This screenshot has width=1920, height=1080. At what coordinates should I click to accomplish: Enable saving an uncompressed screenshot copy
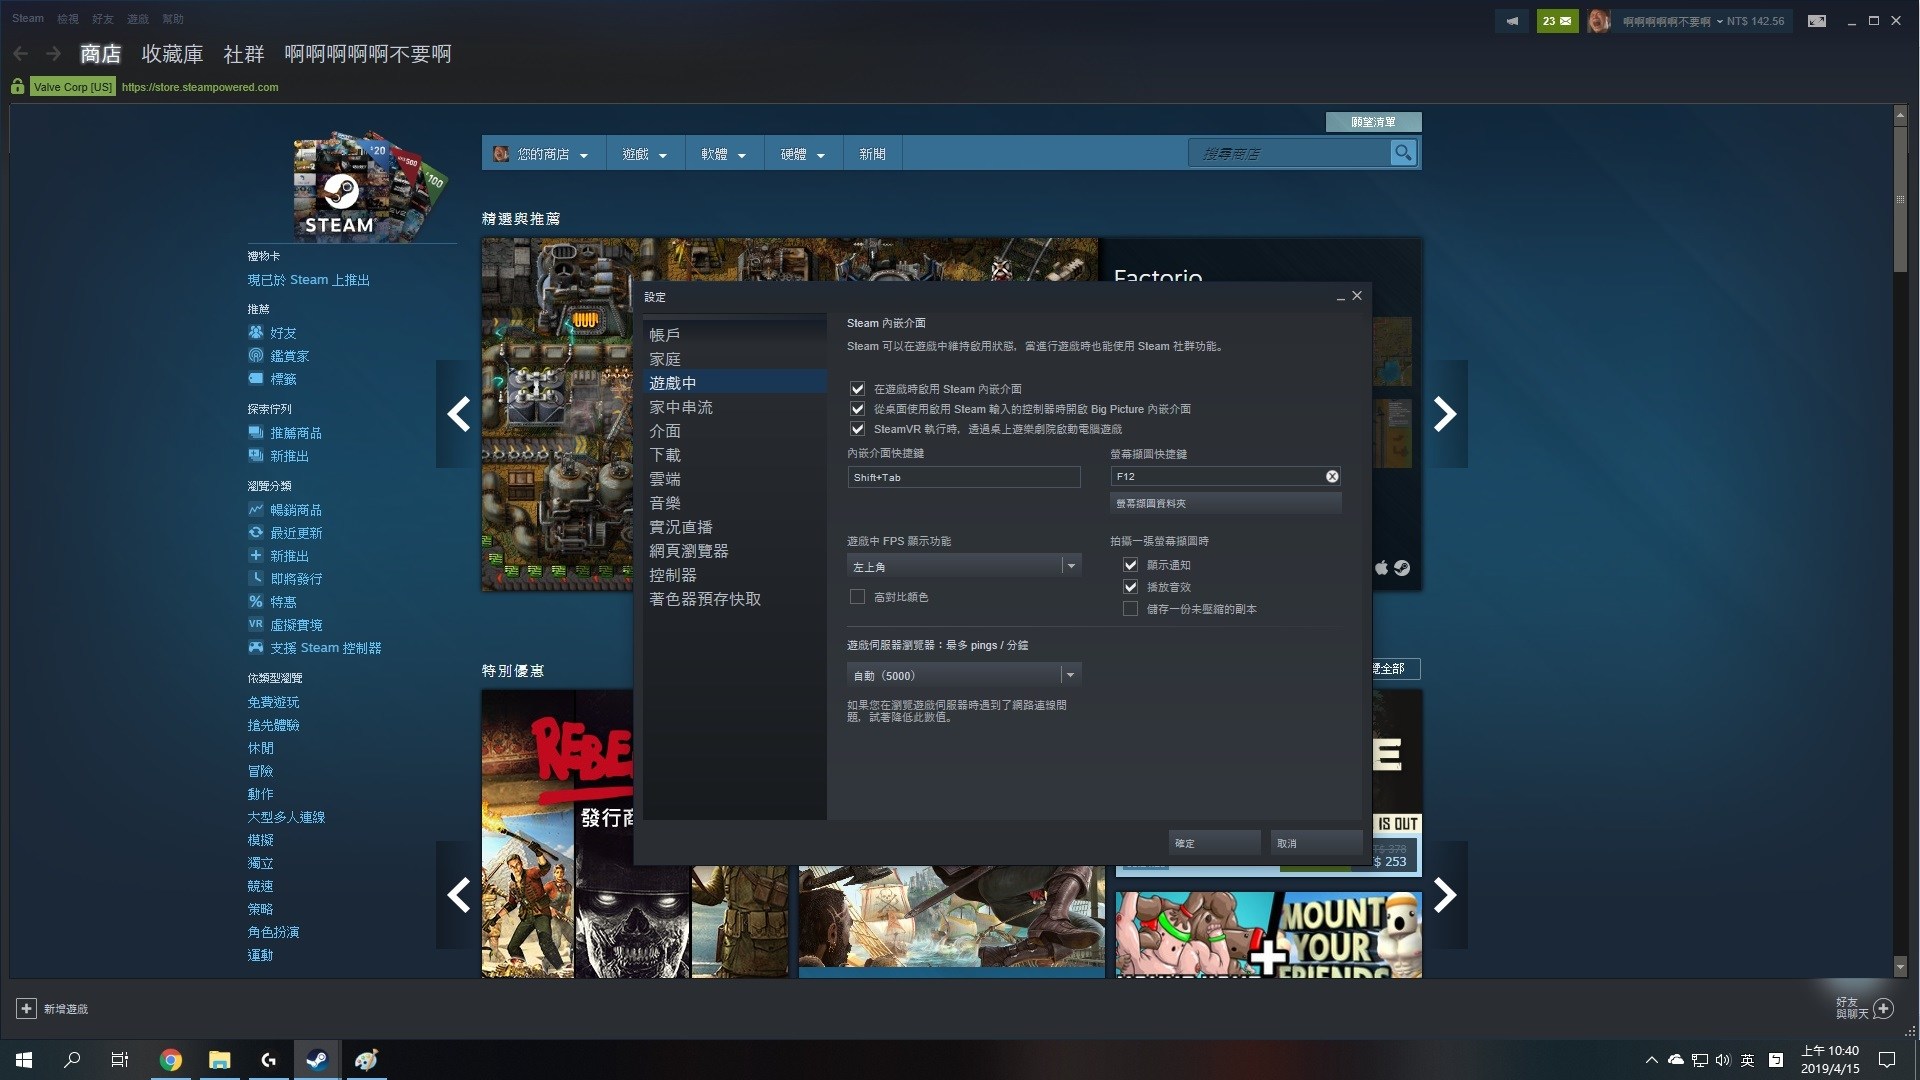[1130, 609]
